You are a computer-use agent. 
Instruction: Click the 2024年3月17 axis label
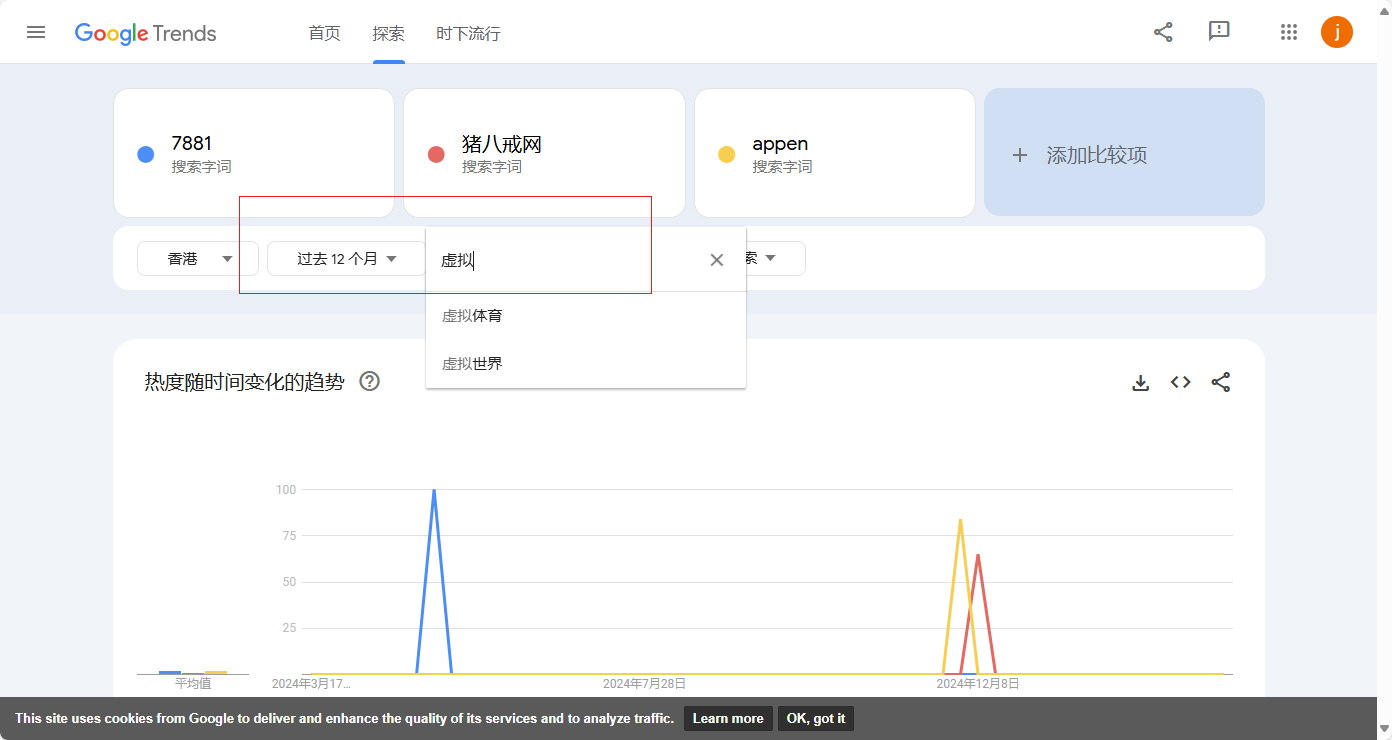pyautogui.click(x=311, y=684)
